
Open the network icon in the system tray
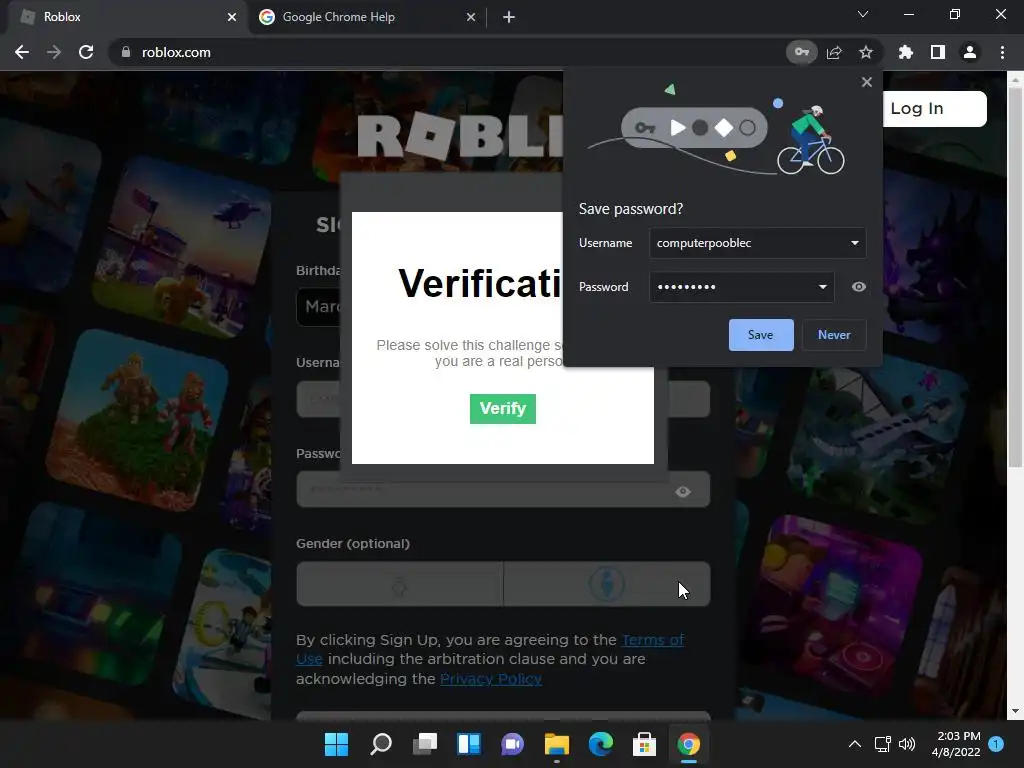coord(883,744)
